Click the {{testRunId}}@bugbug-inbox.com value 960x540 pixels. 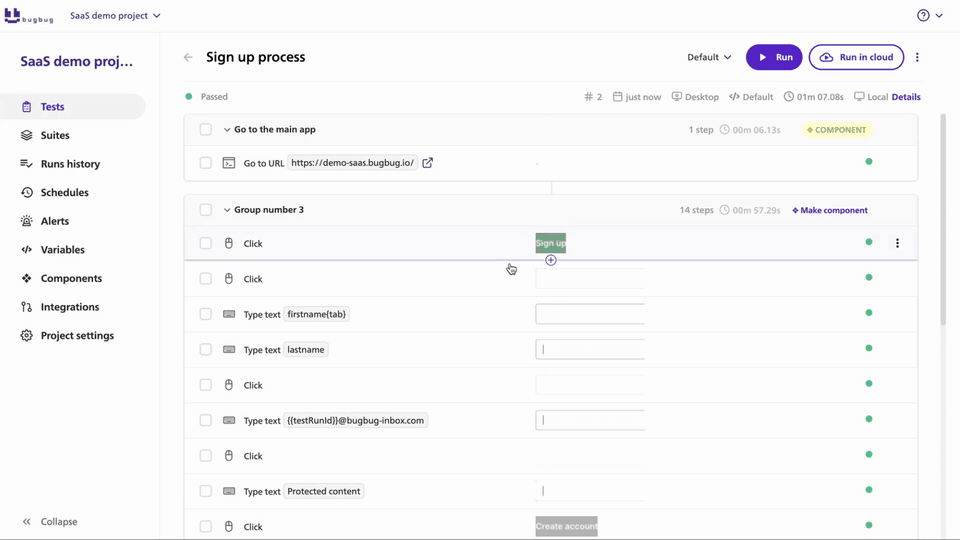tap(355, 421)
